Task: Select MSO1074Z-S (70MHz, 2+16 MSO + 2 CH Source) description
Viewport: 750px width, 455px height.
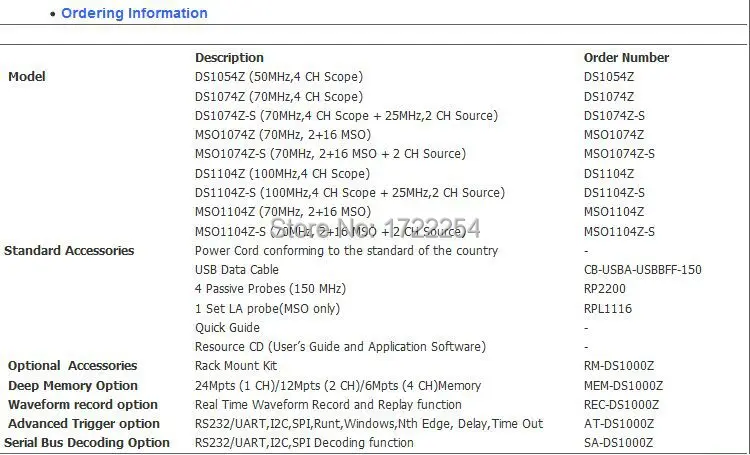Action: pos(330,154)
